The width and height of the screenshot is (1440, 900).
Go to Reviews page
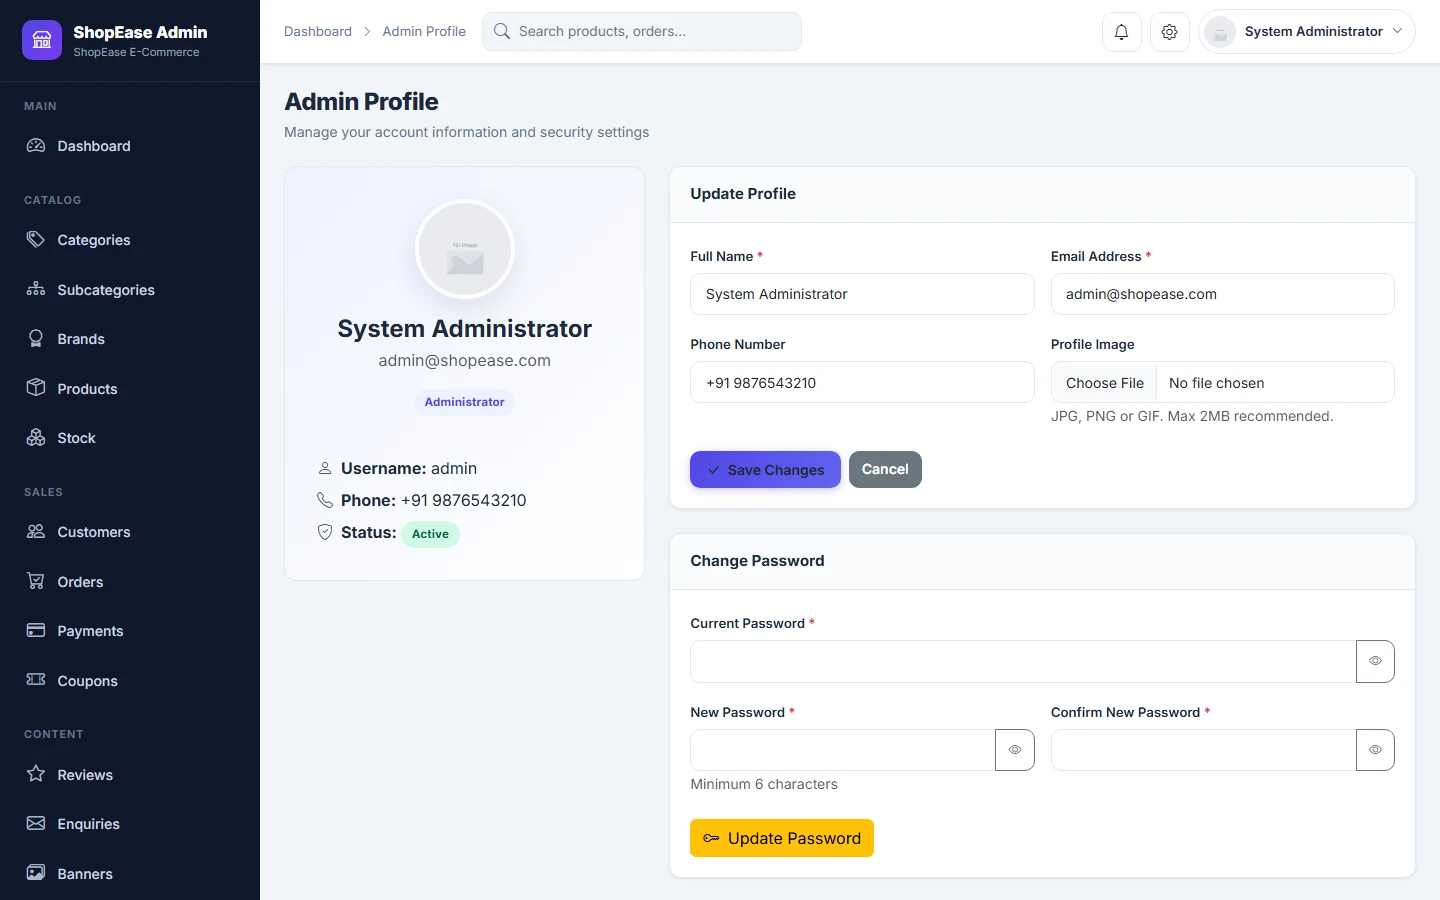pyautogui.click(x=130, y=775)
